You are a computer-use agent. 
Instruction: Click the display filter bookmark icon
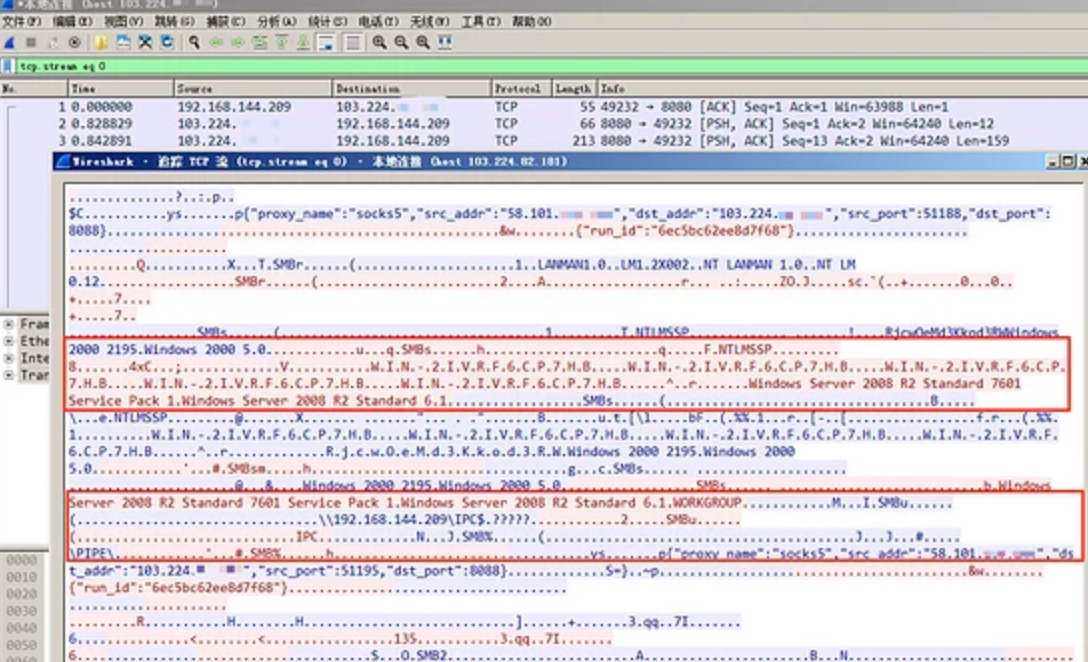tap(8, 67)
